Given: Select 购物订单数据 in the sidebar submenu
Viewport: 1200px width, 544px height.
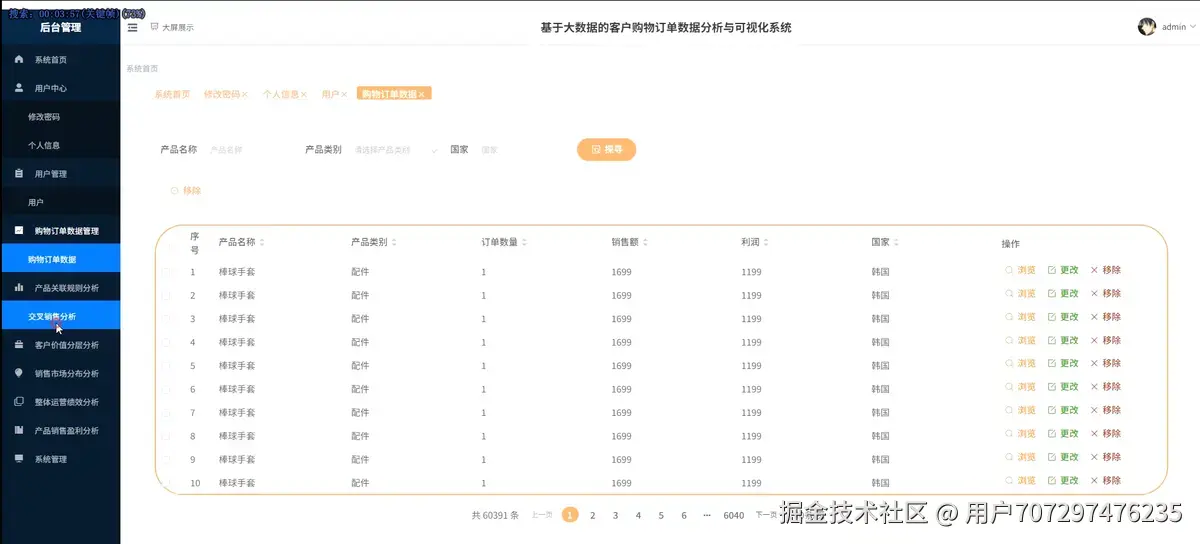Looking at the screenshot, I should [x=60, y=259].
